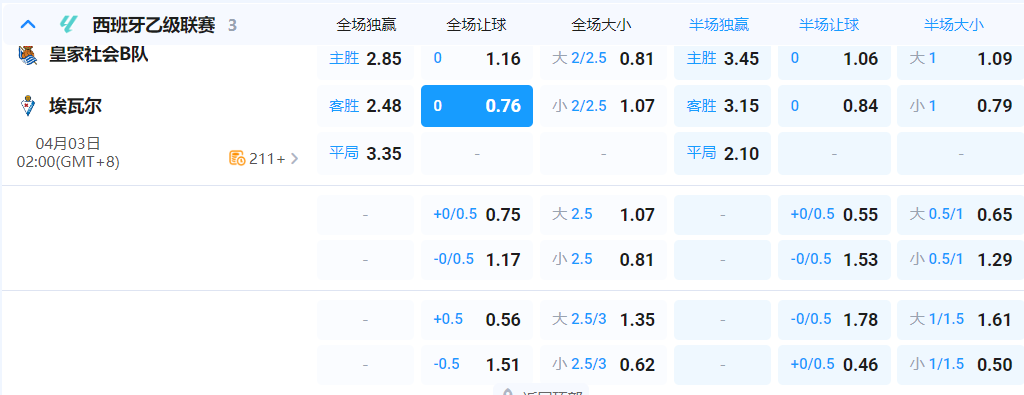Click the 半场让球 column header

pyautogui.click(x=829, y=25)
